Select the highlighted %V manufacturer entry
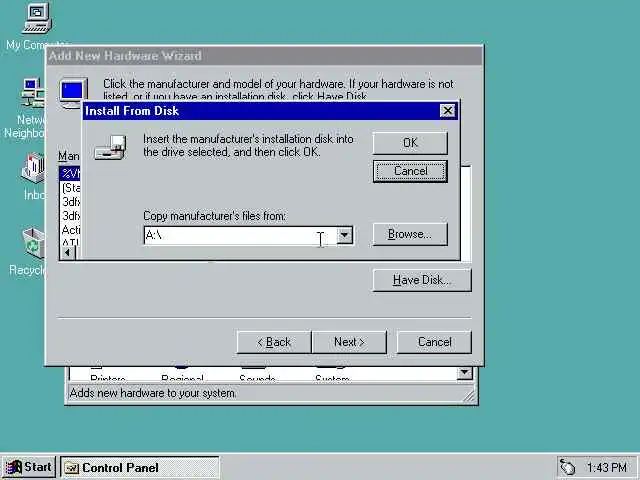The width and height of the screenshot is (640, 480). click(70, 173)
